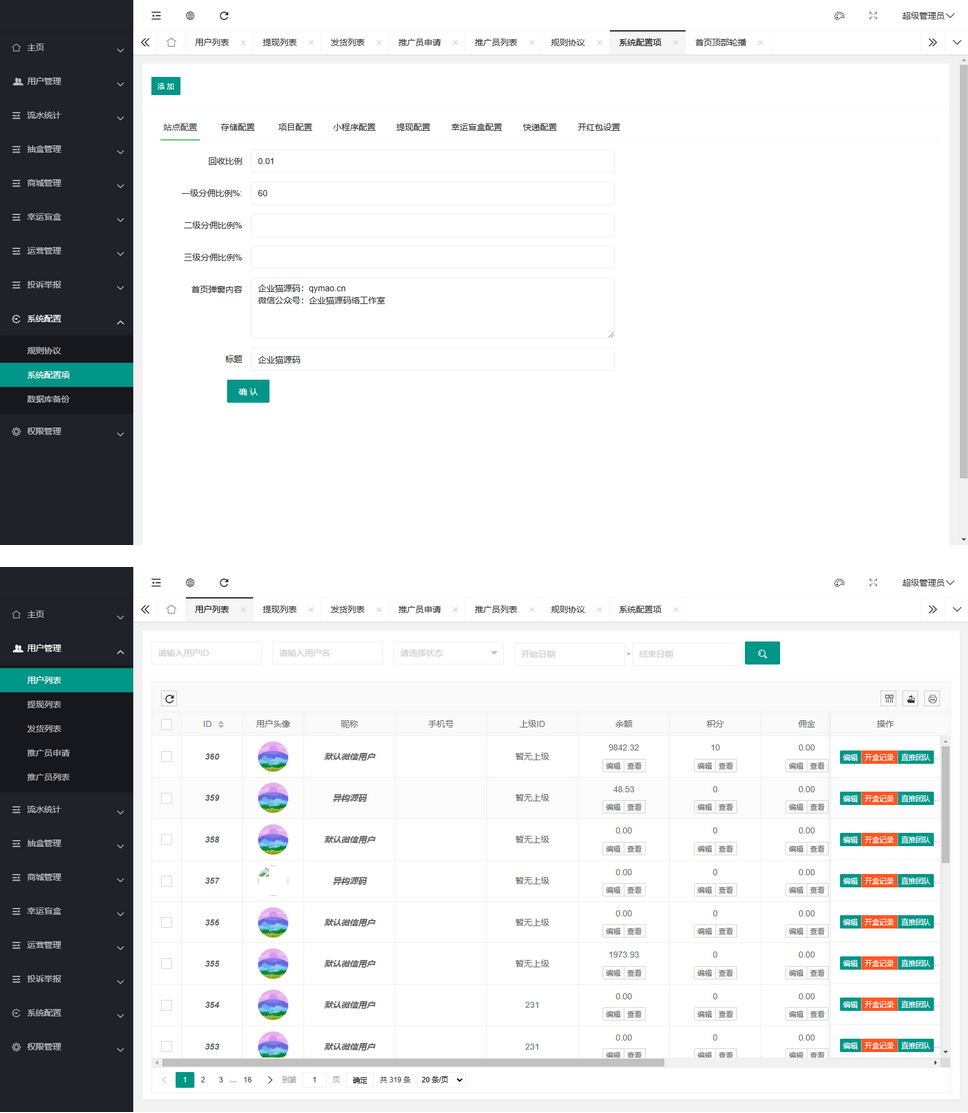Tick the select-all checkbox in table header
The width and height of the screenshot is (968, 1113).
point(166,724)
